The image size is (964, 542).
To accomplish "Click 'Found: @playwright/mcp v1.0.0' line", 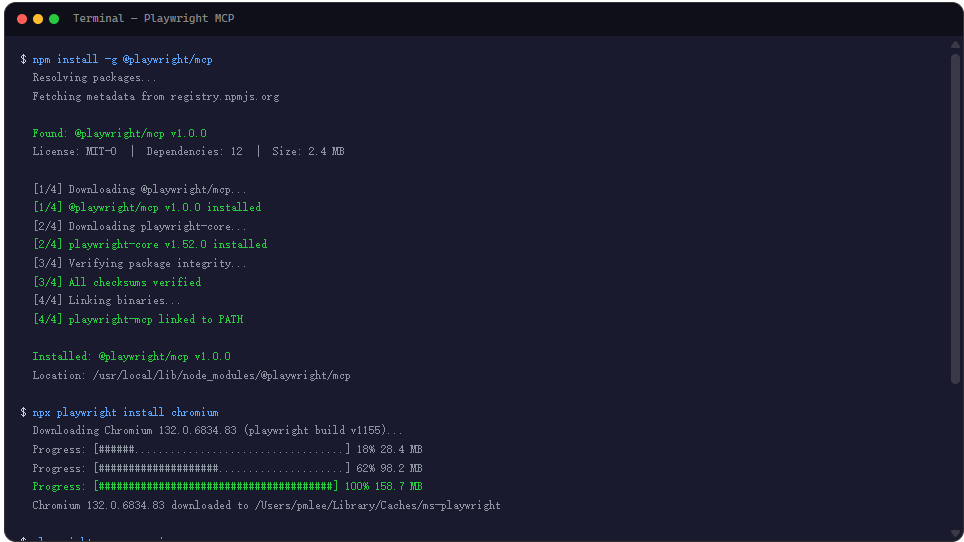I will coord(119,133).
